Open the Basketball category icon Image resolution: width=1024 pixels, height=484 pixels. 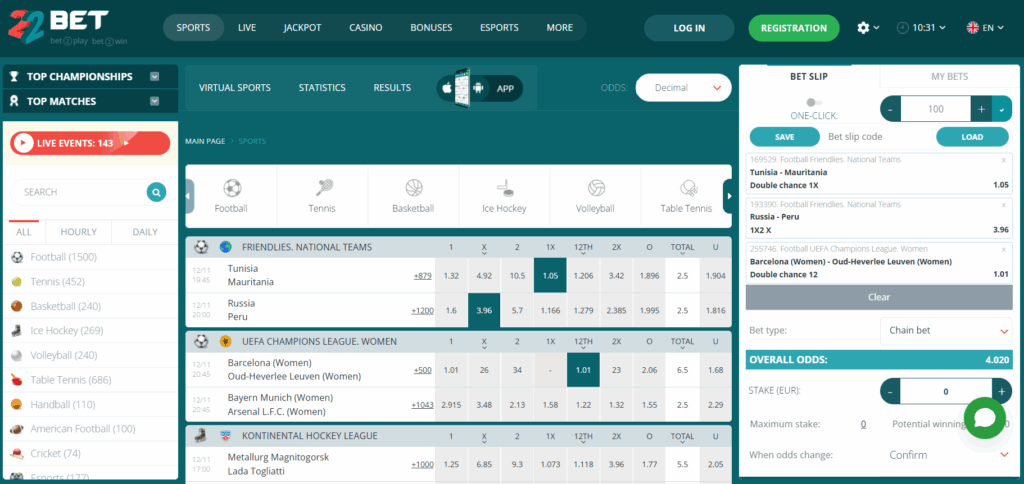pyautogui.click(x=413, y=188)
